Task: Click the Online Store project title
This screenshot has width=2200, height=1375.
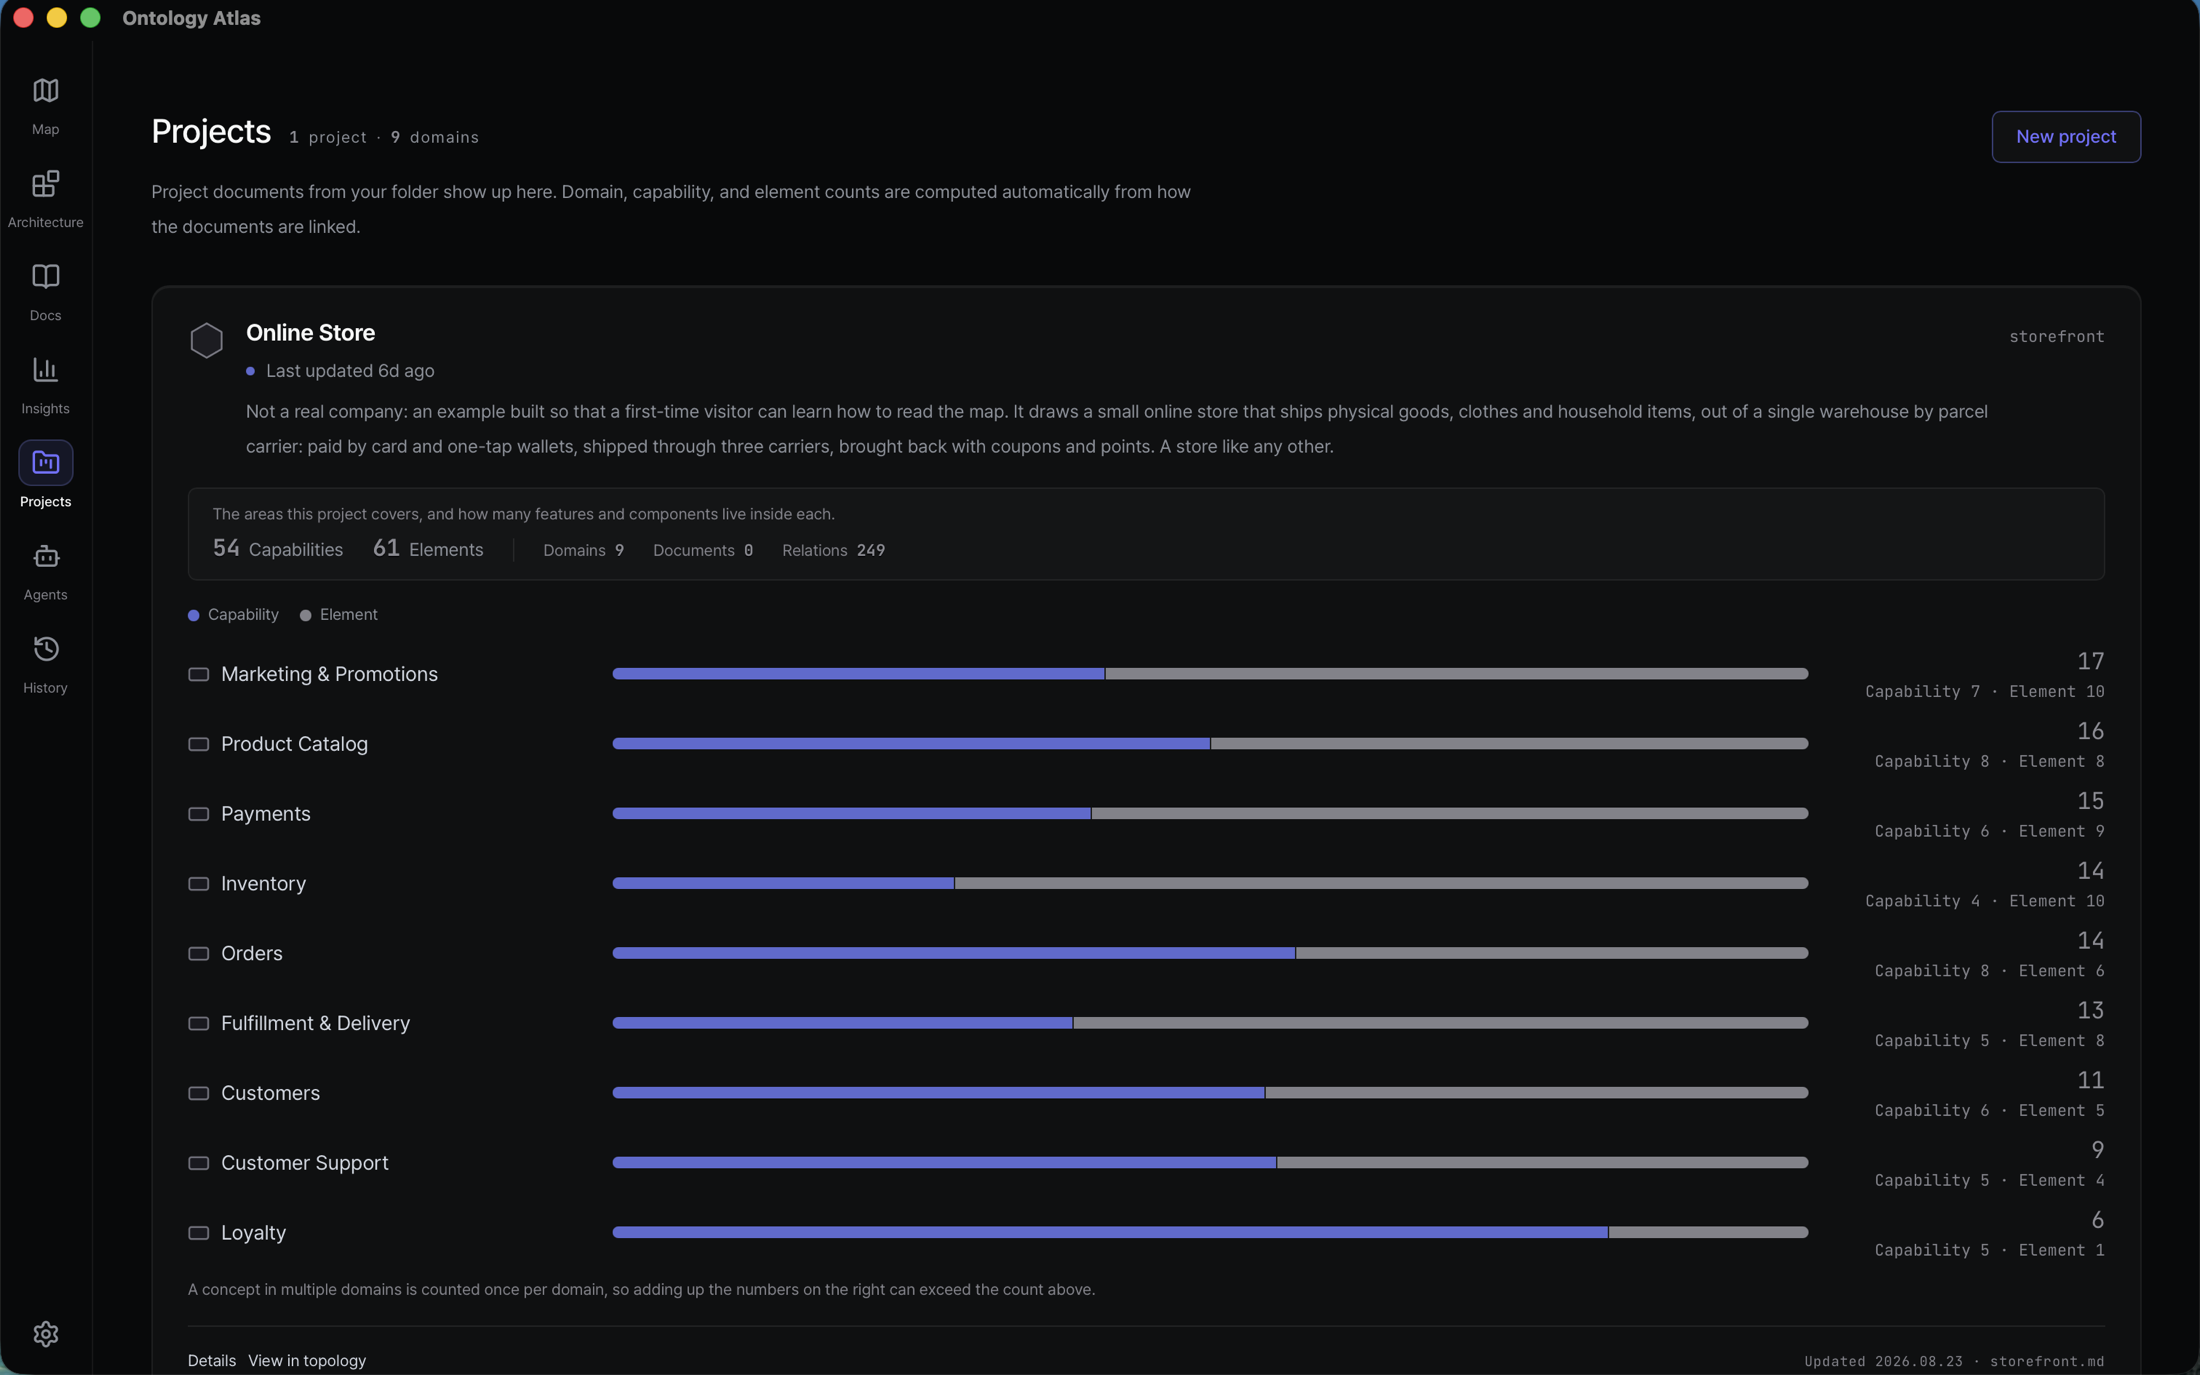Action: coord(311,333)
